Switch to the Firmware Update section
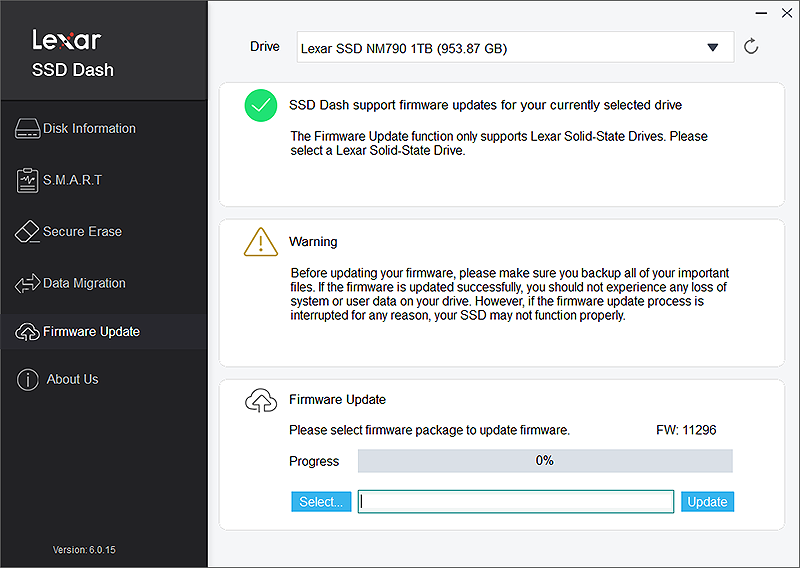Viewport: 800px width, 568px height. point(91,332)
